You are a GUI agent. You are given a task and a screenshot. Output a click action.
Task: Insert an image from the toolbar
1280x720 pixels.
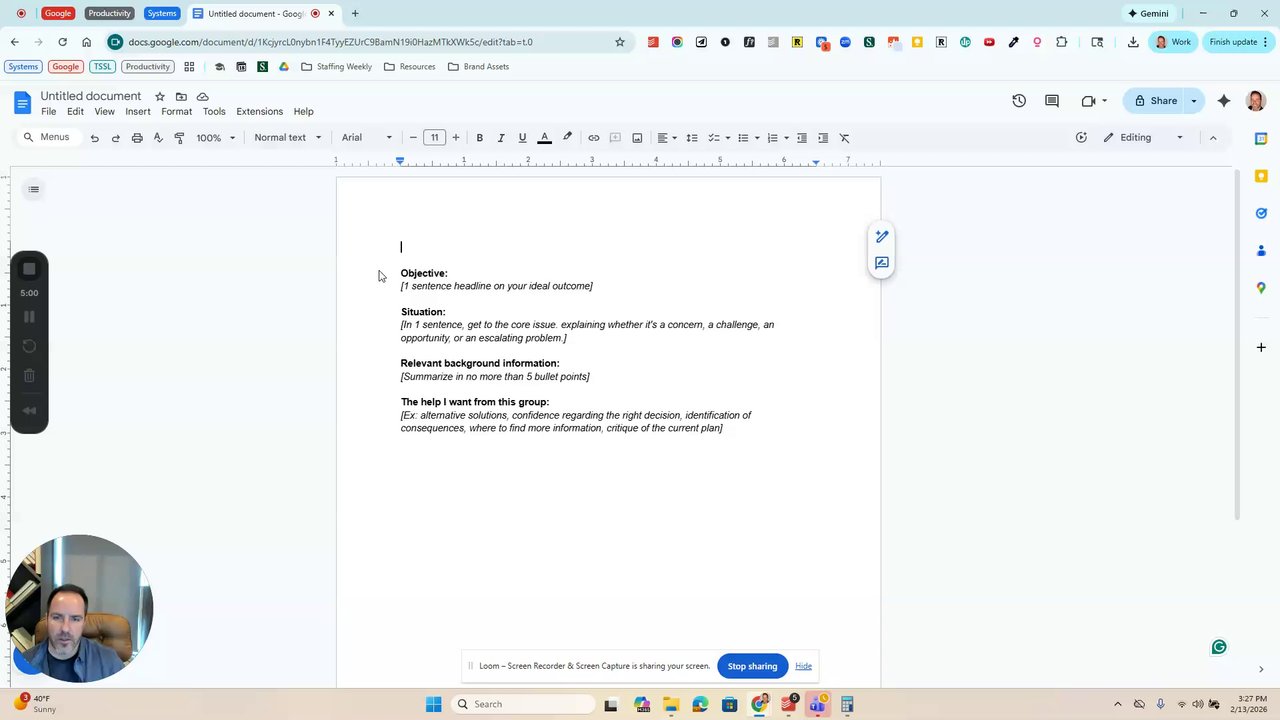[637, 138]
